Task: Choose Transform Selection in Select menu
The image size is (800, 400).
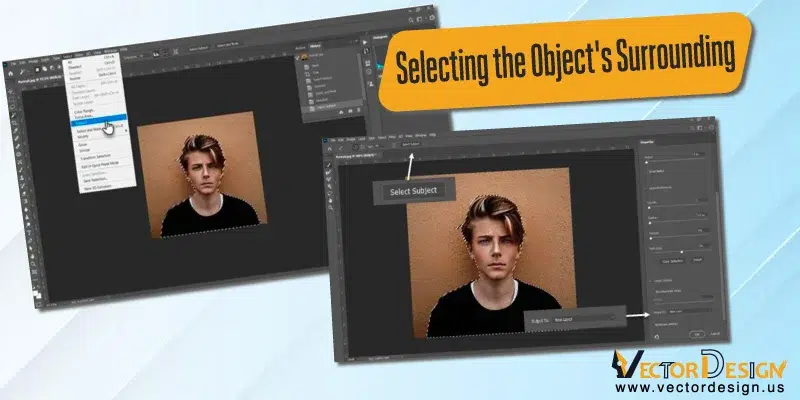Action: (x=95, y=157)
